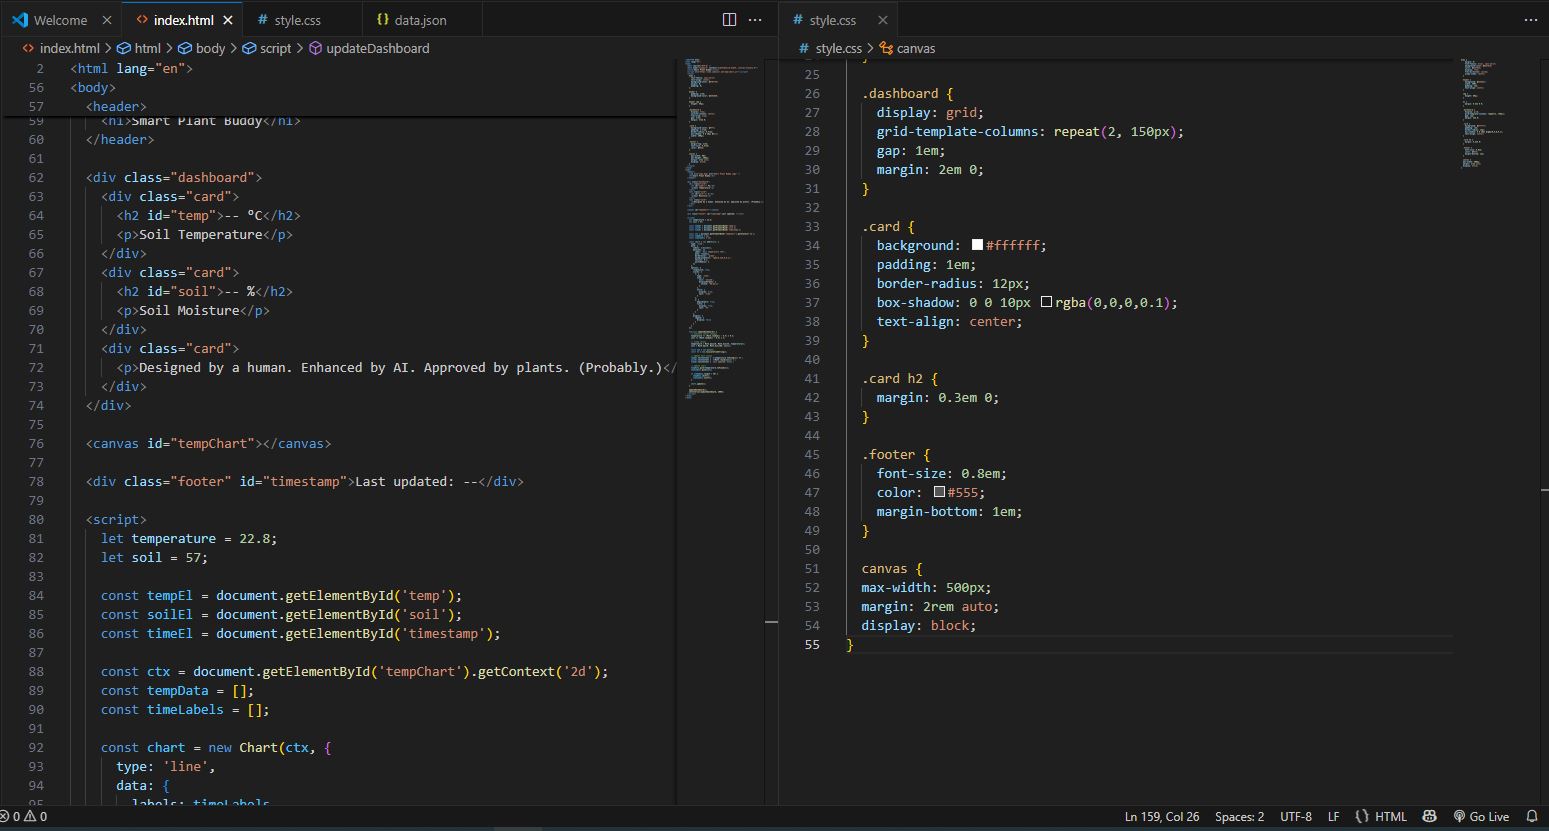
Task: Click the Split Editor Right icon
Action: [730, 20]
